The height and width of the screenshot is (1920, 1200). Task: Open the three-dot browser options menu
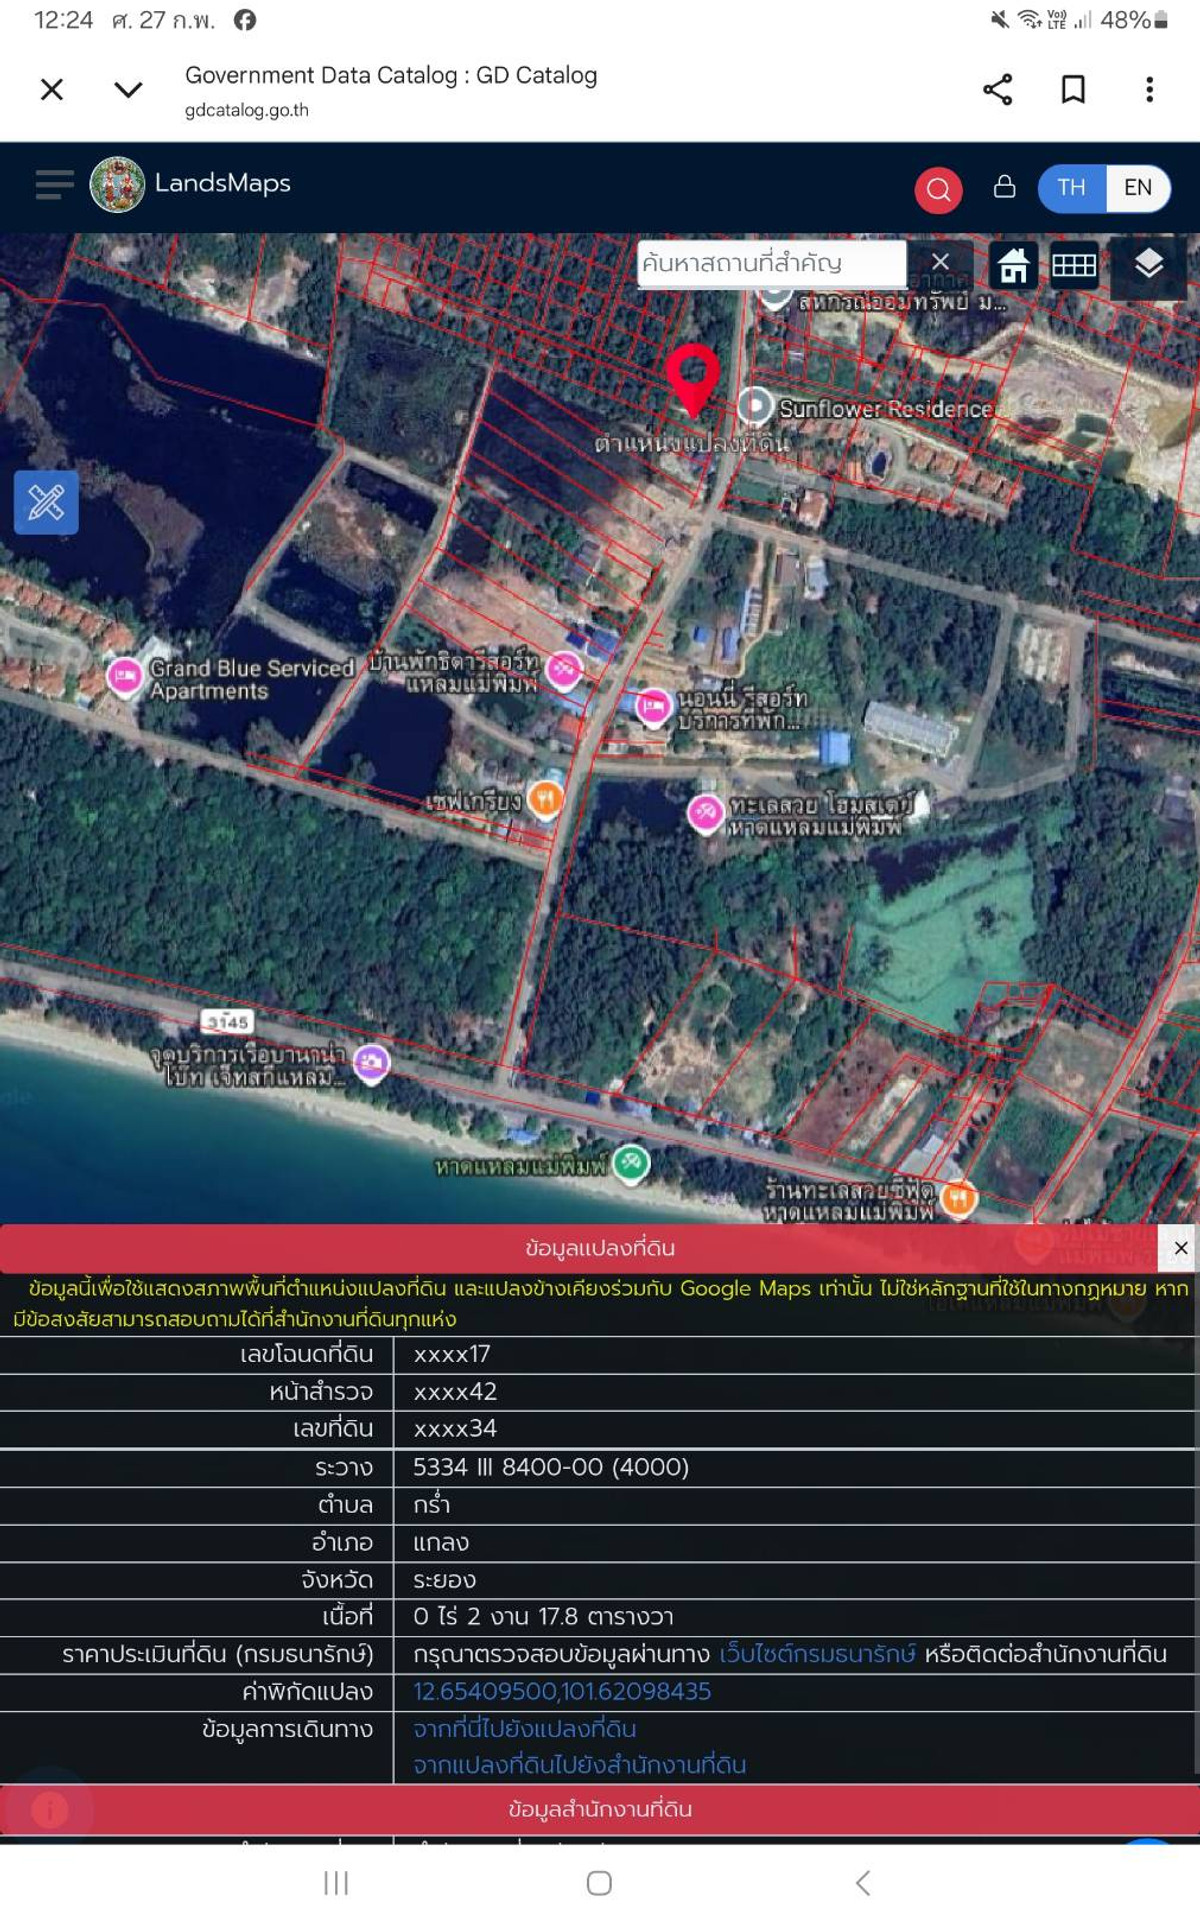(1149, 90)
